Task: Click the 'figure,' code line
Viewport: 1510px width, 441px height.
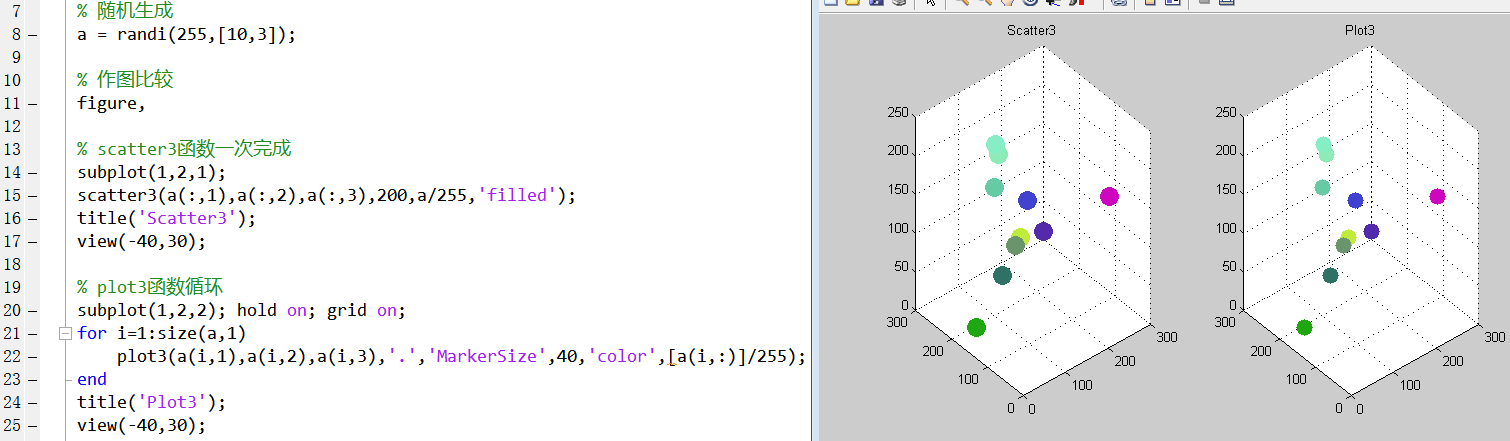Action: tap(111, 103)
